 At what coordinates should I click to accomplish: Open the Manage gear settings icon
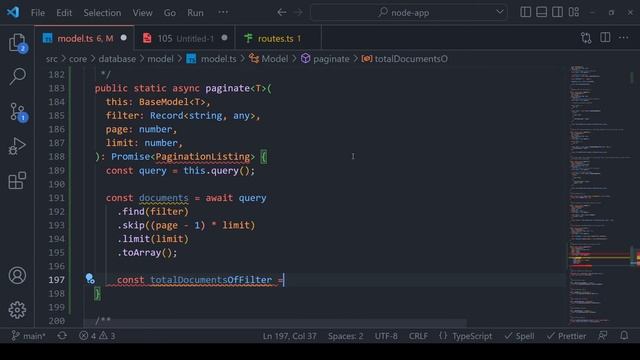[17, 310]
